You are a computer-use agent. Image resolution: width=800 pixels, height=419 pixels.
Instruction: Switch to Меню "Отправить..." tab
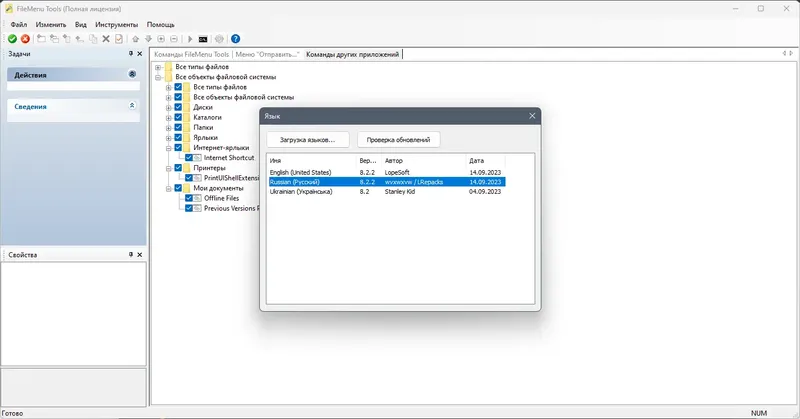click(267, 54)
